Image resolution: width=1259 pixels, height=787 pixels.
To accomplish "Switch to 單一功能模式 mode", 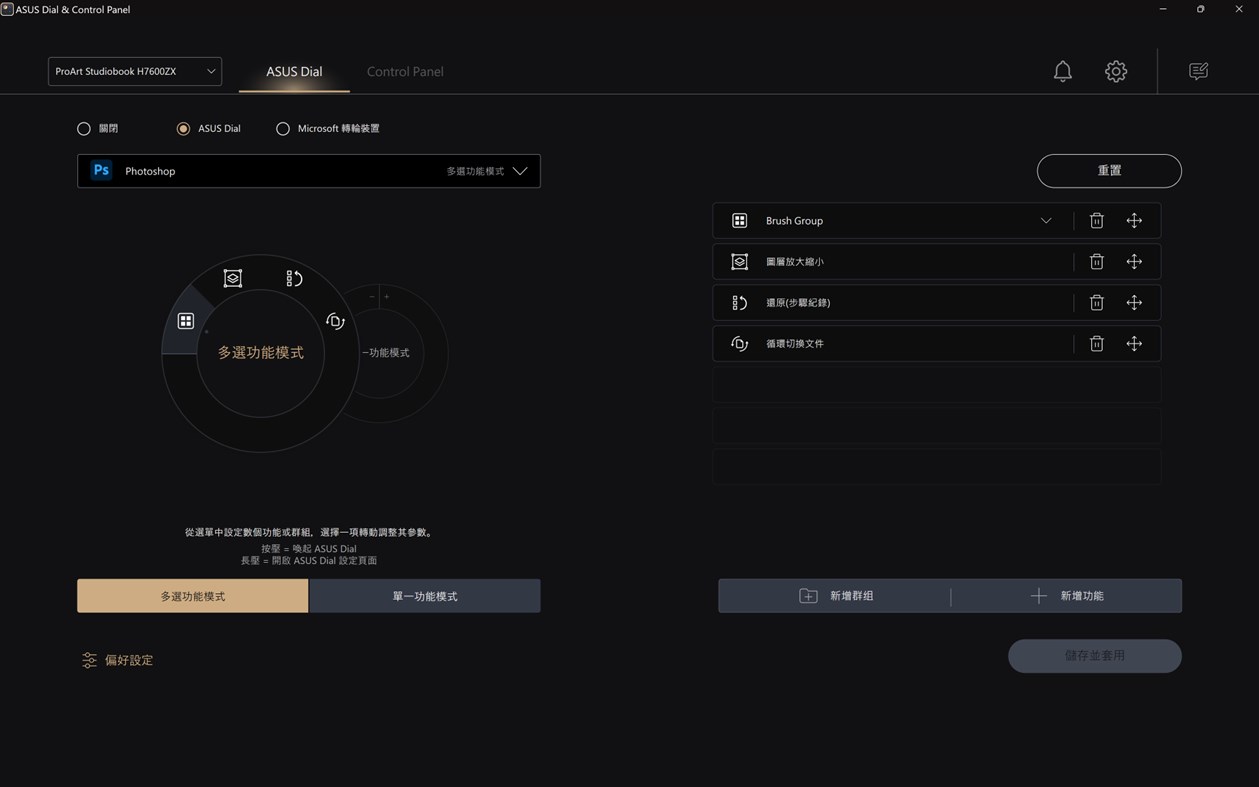I will (x=424, y=595).
